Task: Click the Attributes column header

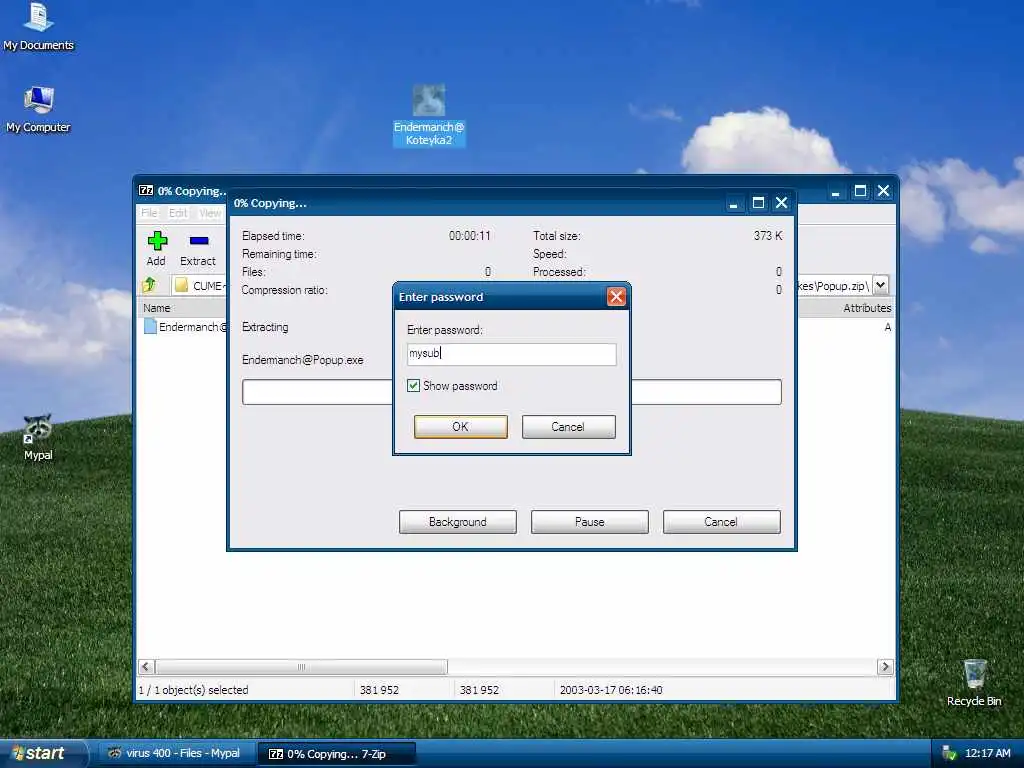Action: tap(867, 308)
